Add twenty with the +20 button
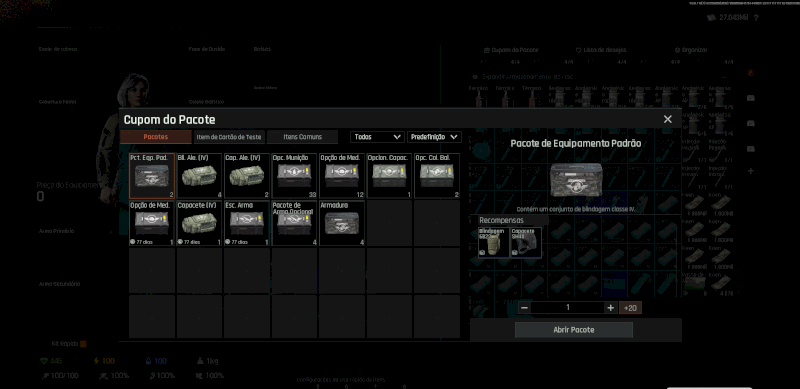 [630, 308]
